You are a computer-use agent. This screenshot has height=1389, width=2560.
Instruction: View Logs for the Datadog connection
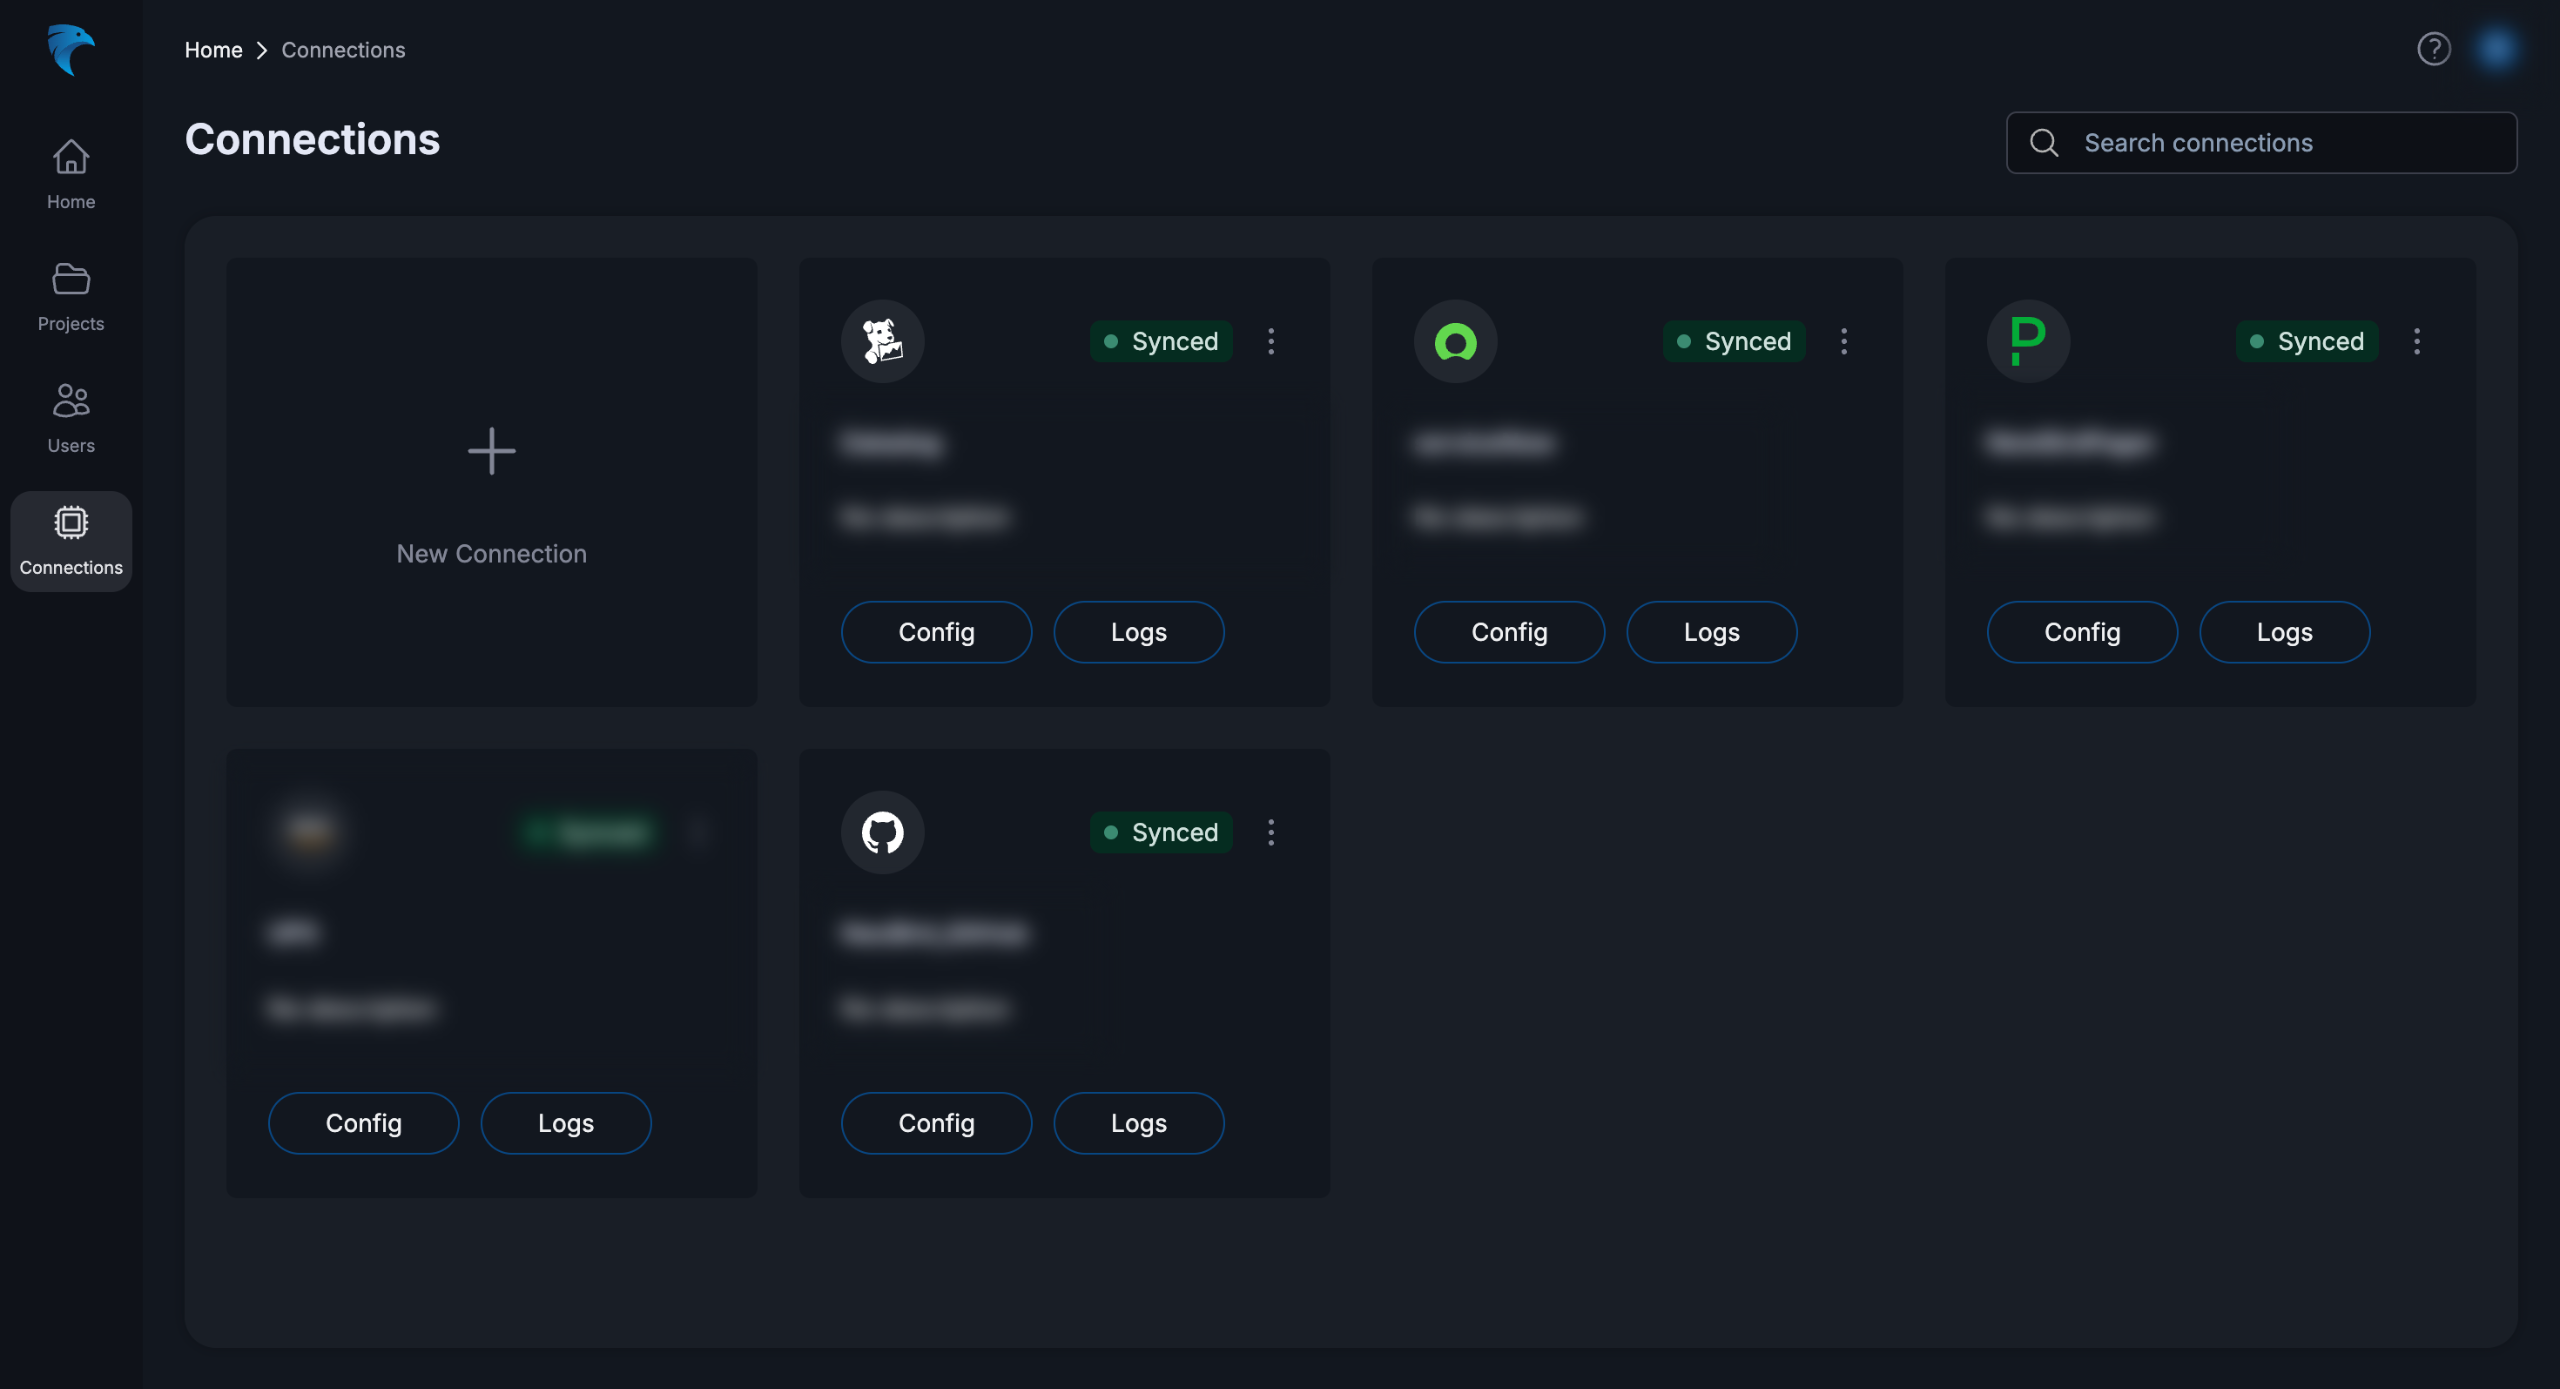coord(1138,632)
